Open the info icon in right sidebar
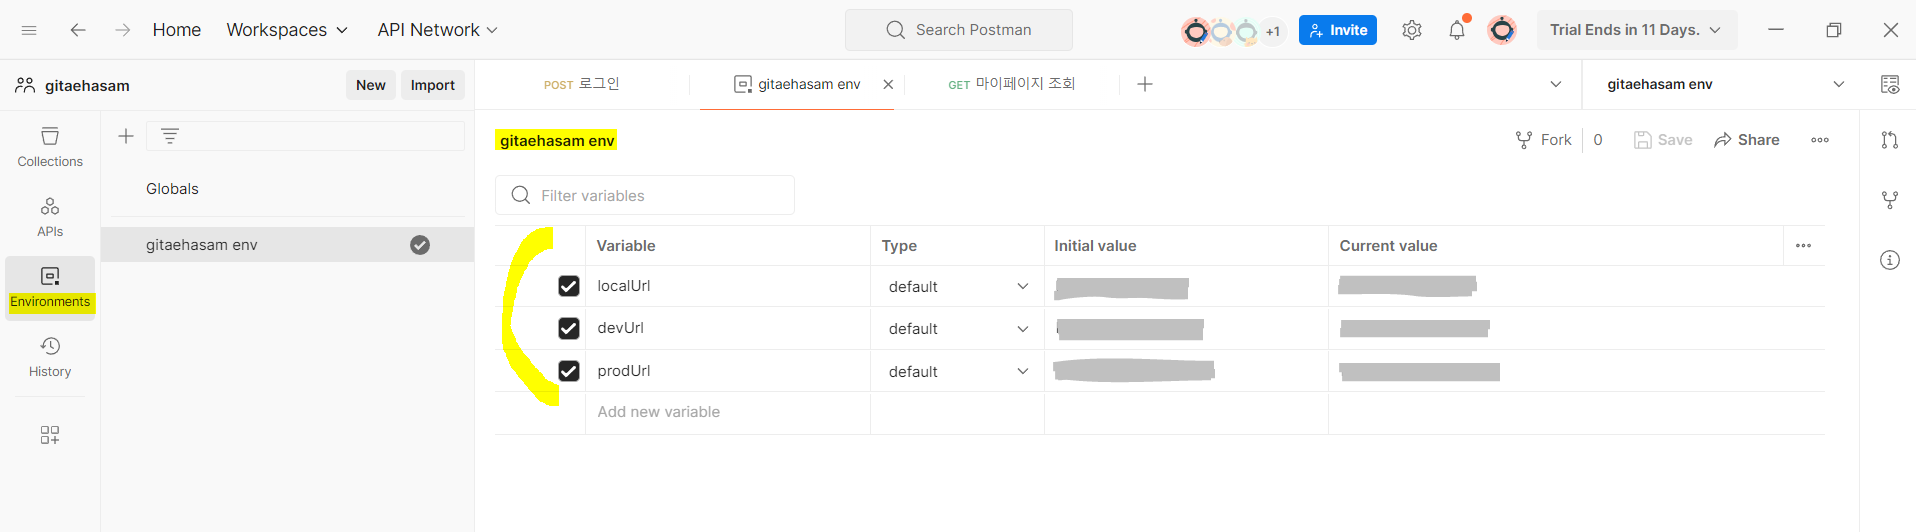 point(1890,260)
